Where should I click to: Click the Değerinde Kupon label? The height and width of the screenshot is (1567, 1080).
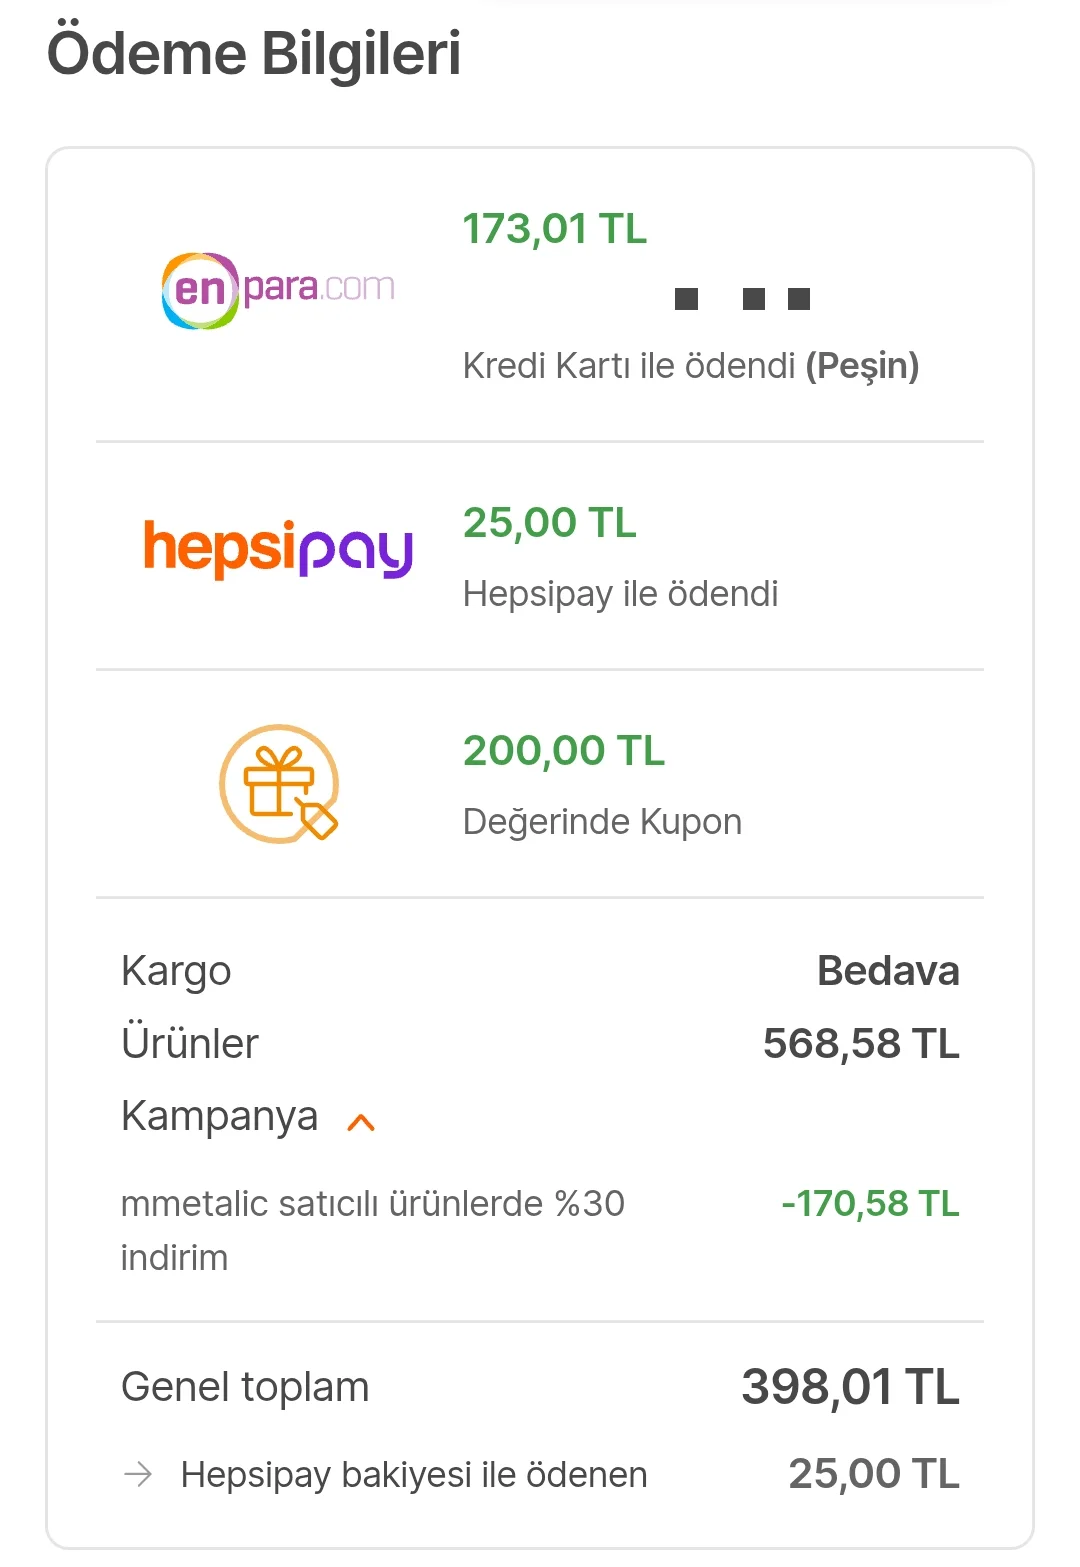[602, 822]
